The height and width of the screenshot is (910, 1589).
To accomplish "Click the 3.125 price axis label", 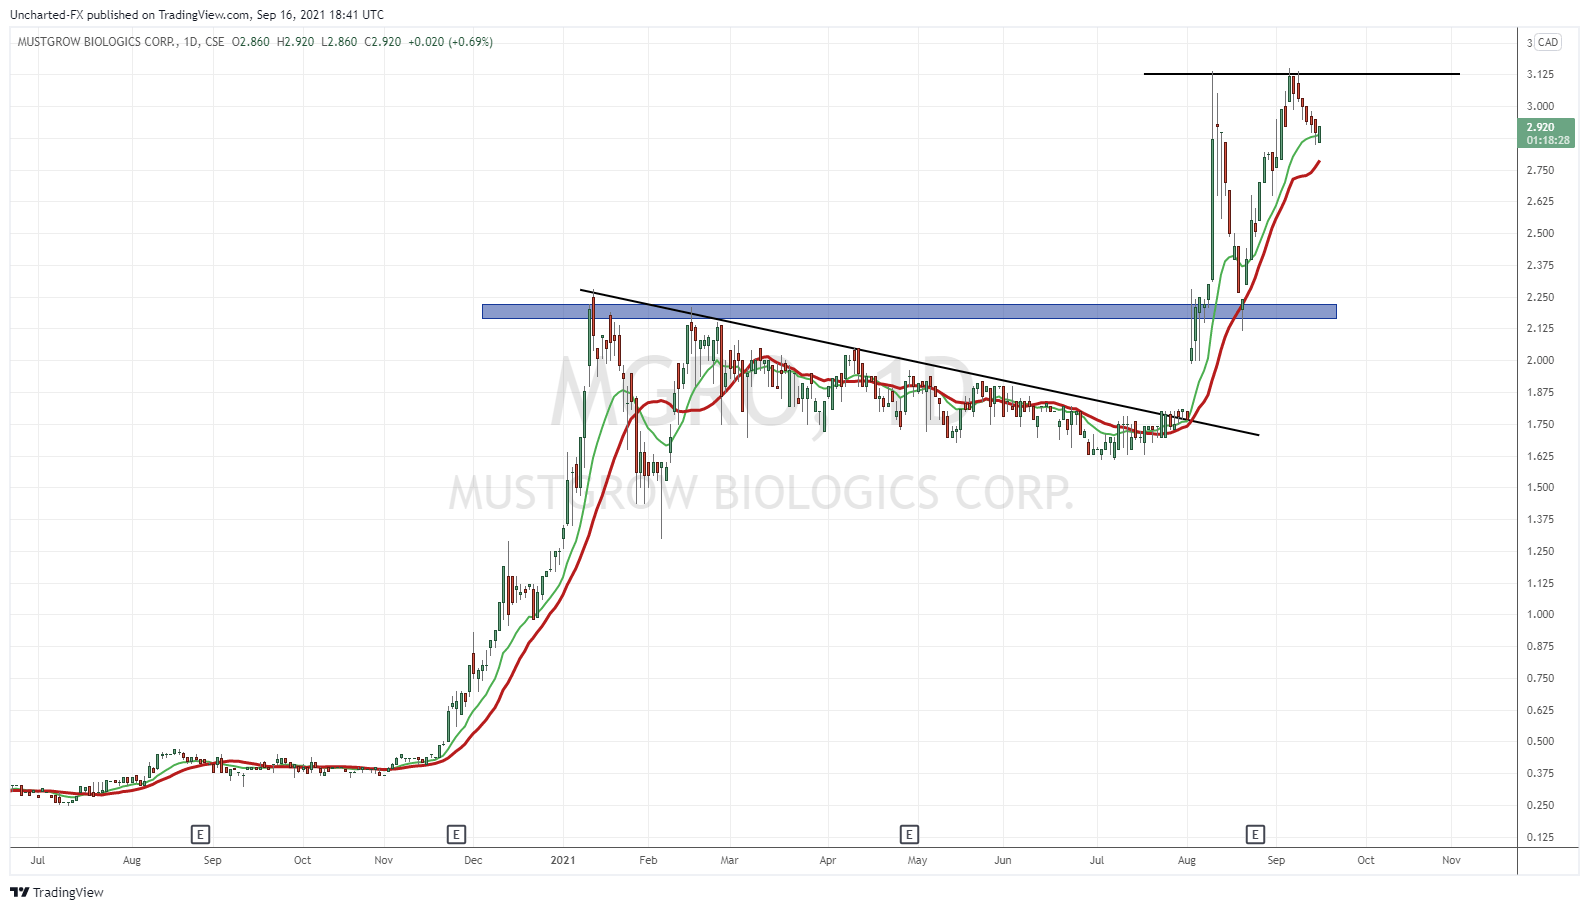I will pos(1540,74).
